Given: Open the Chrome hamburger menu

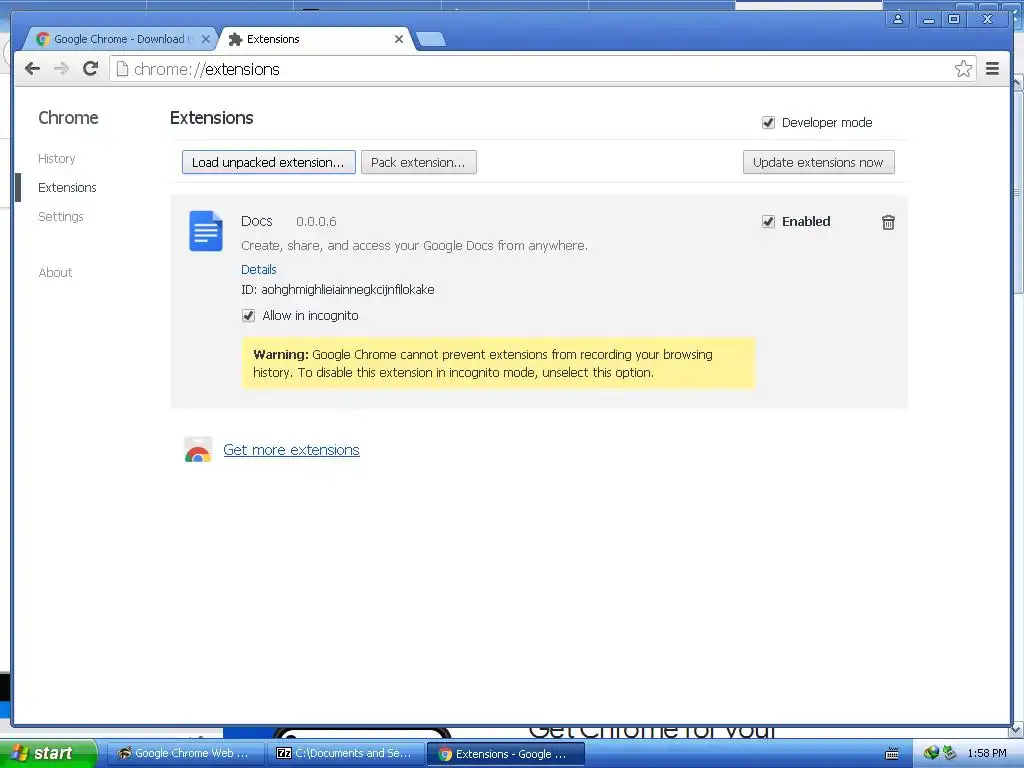Looking at the screenshot, I should (992, 69).
